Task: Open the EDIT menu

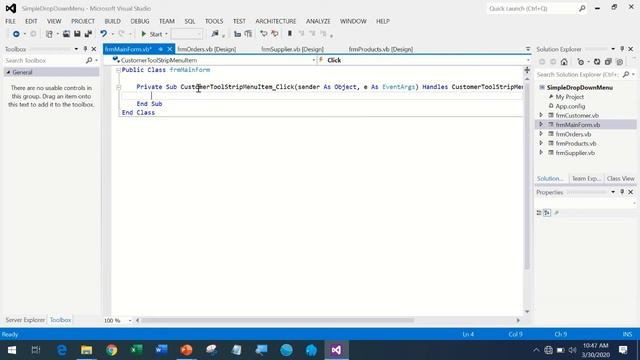Action: [x=31, y=21]
